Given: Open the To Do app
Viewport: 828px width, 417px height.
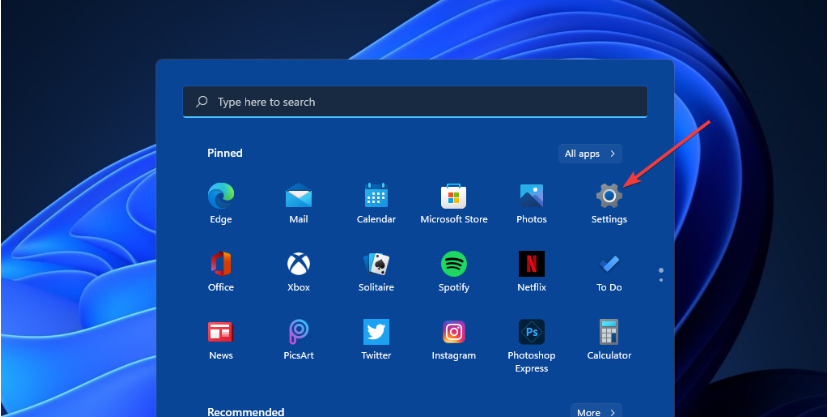Looking at the screenshot, I should pyautogui.click(x=609, y=271).
